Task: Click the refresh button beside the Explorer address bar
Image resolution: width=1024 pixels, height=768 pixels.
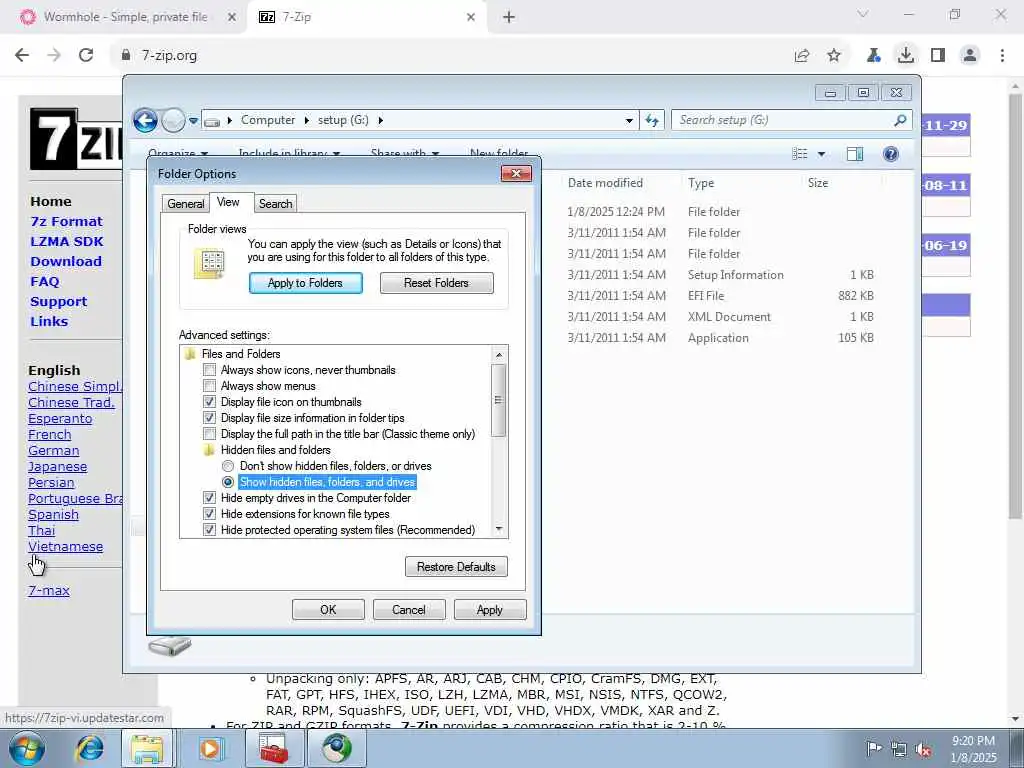Action: point(652,120)
